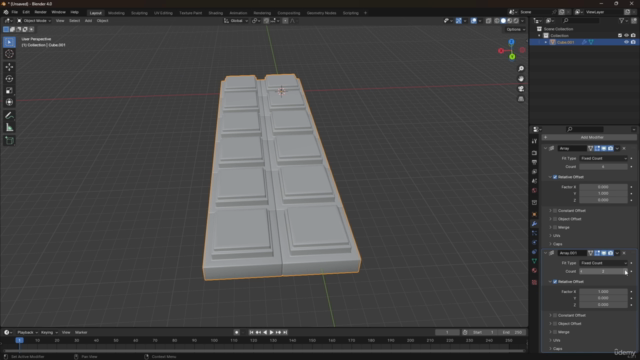Image resolution: width=640 pixels, height=360 pixels.
Task: Click the Add Modifier button
Action: pos(589,138)
